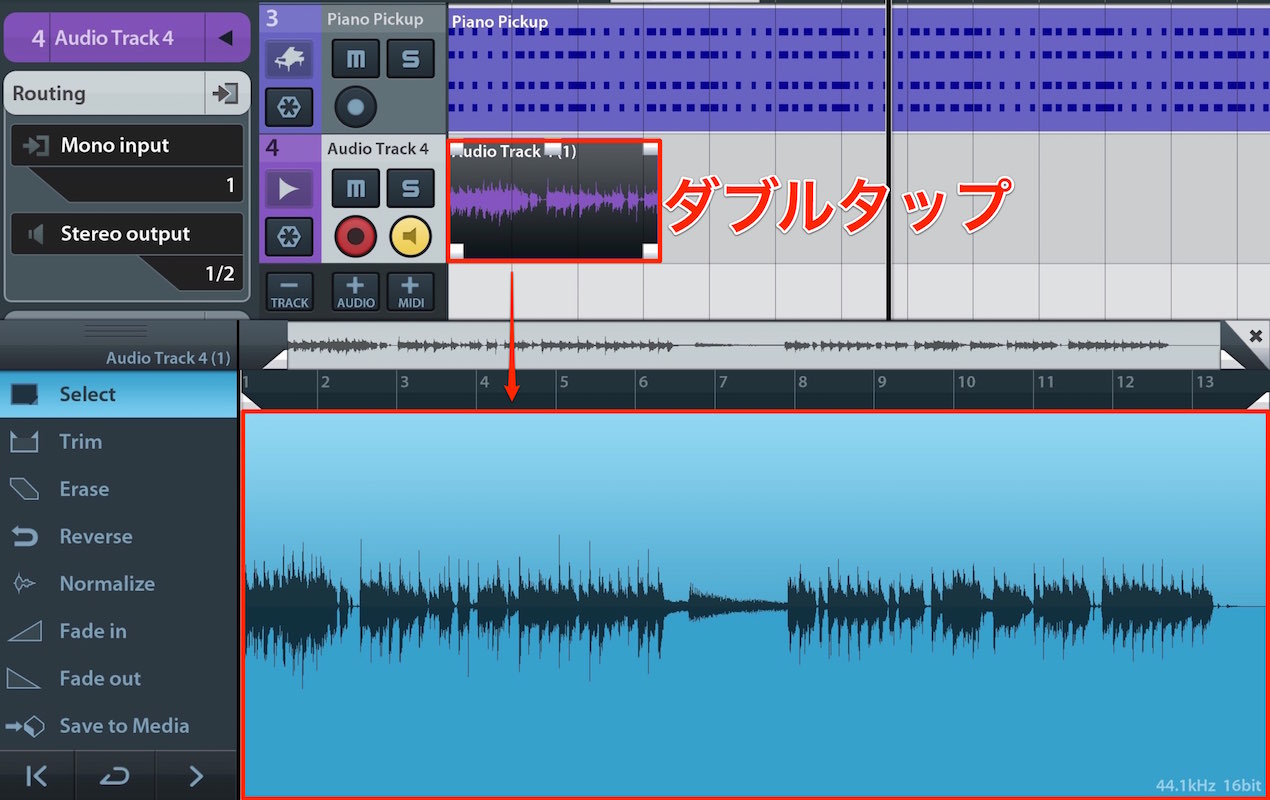Click the Audio Track 4 (1) editor title
The height and width of the screenshot is (800, 1270).
point(168,358)
